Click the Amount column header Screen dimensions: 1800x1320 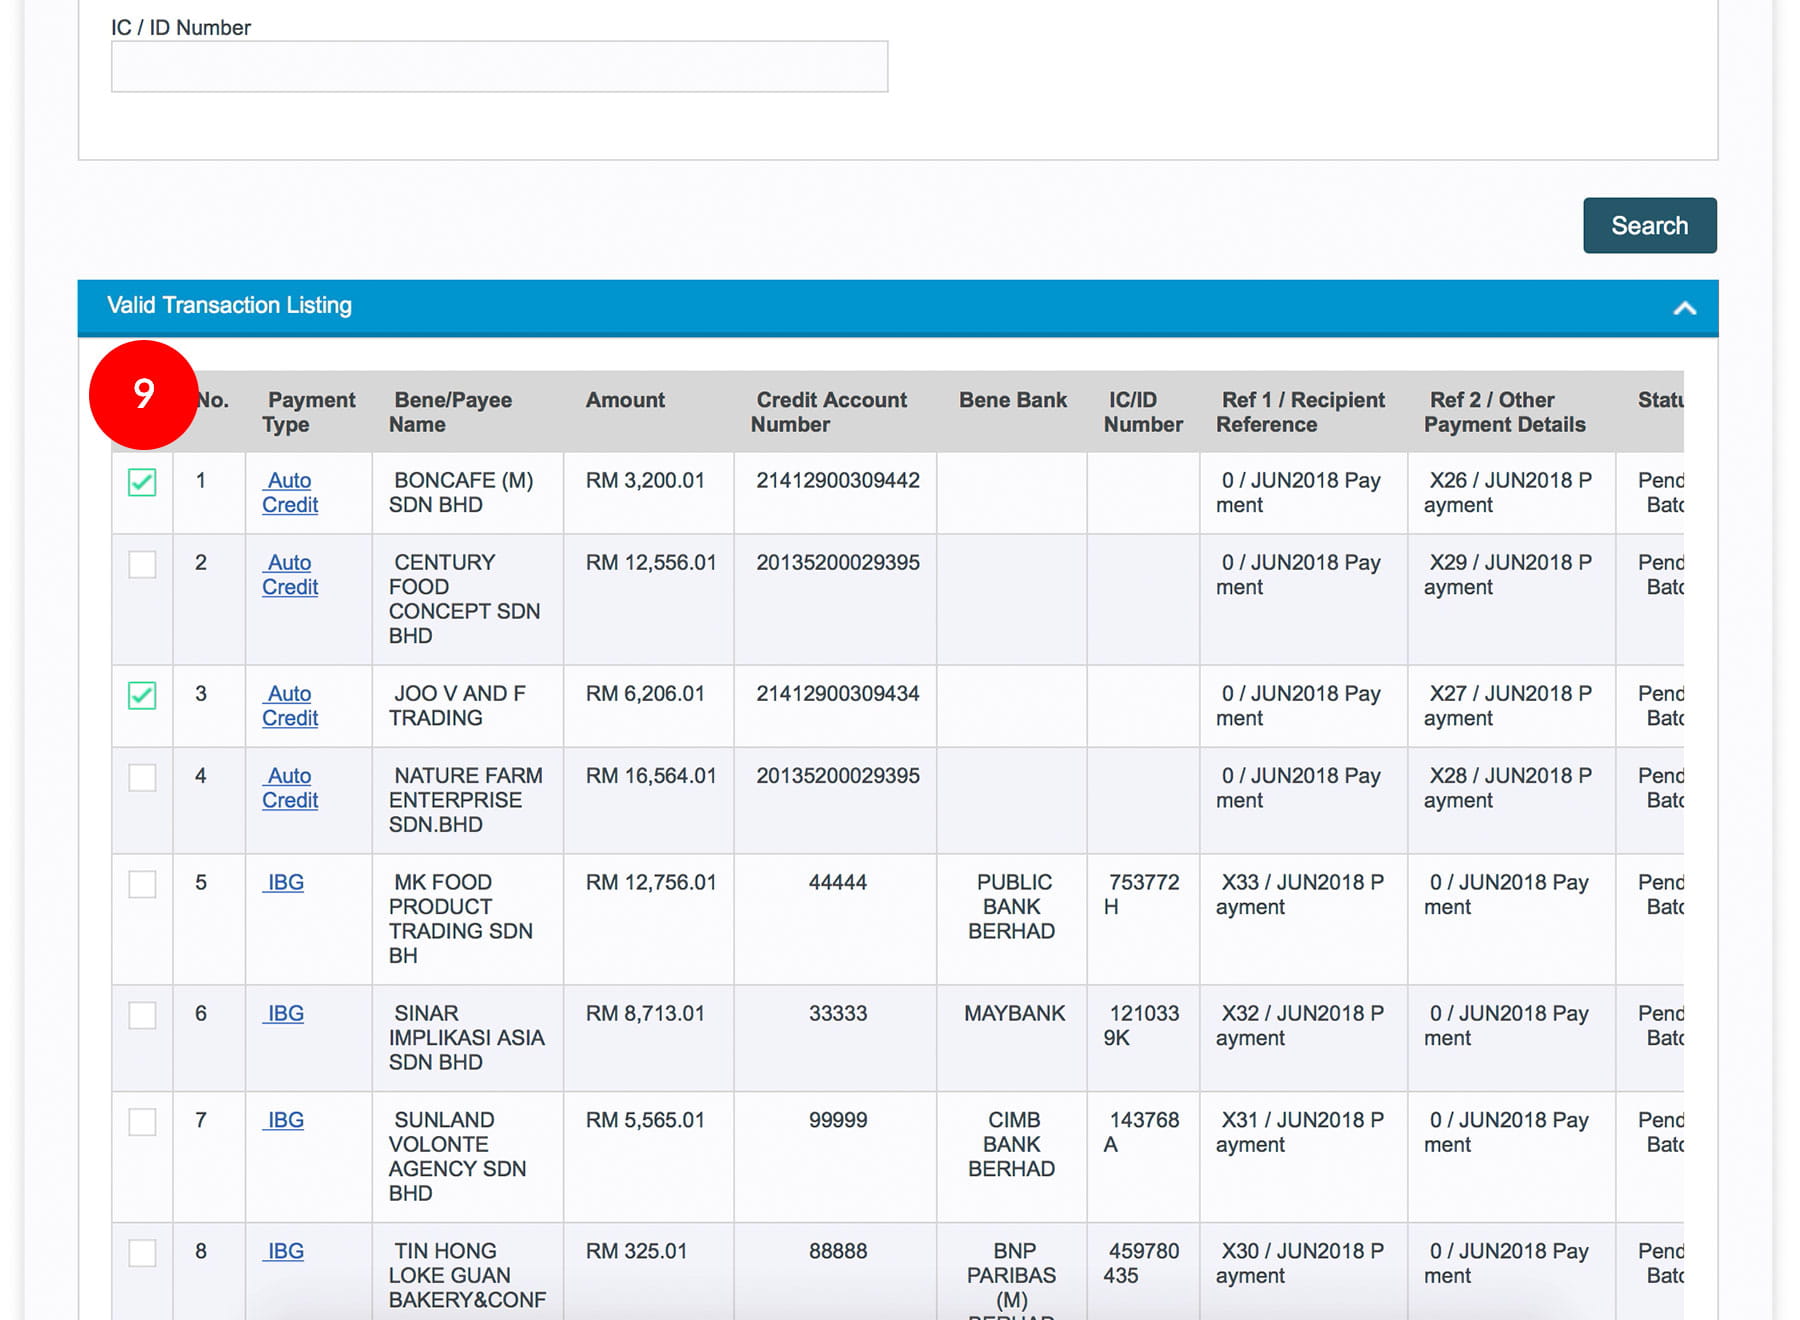[625, 400]
